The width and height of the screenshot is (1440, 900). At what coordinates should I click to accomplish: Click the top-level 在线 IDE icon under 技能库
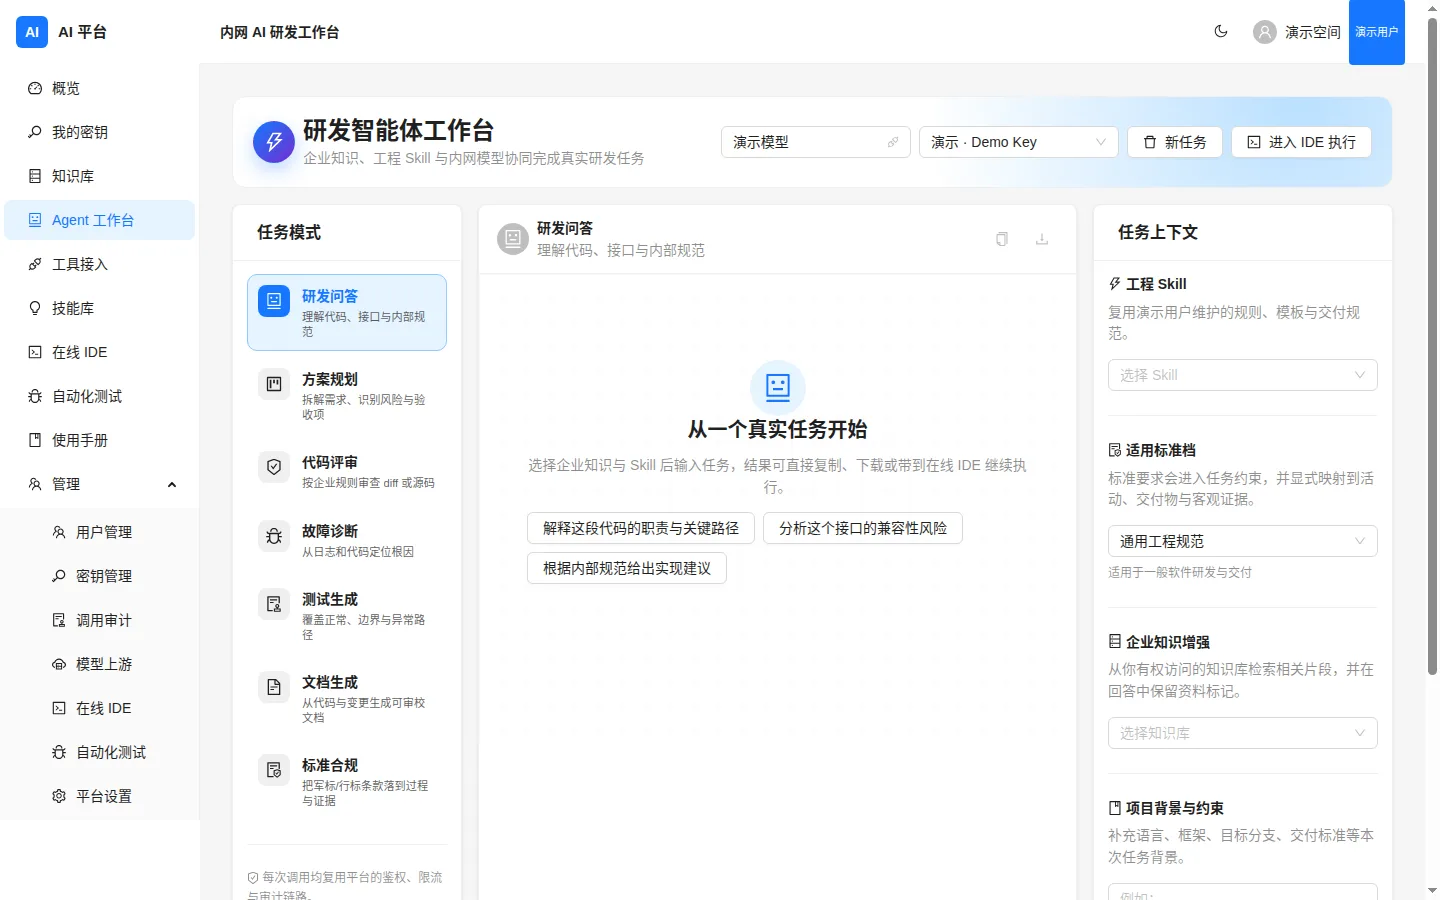(x=35, y=352)
